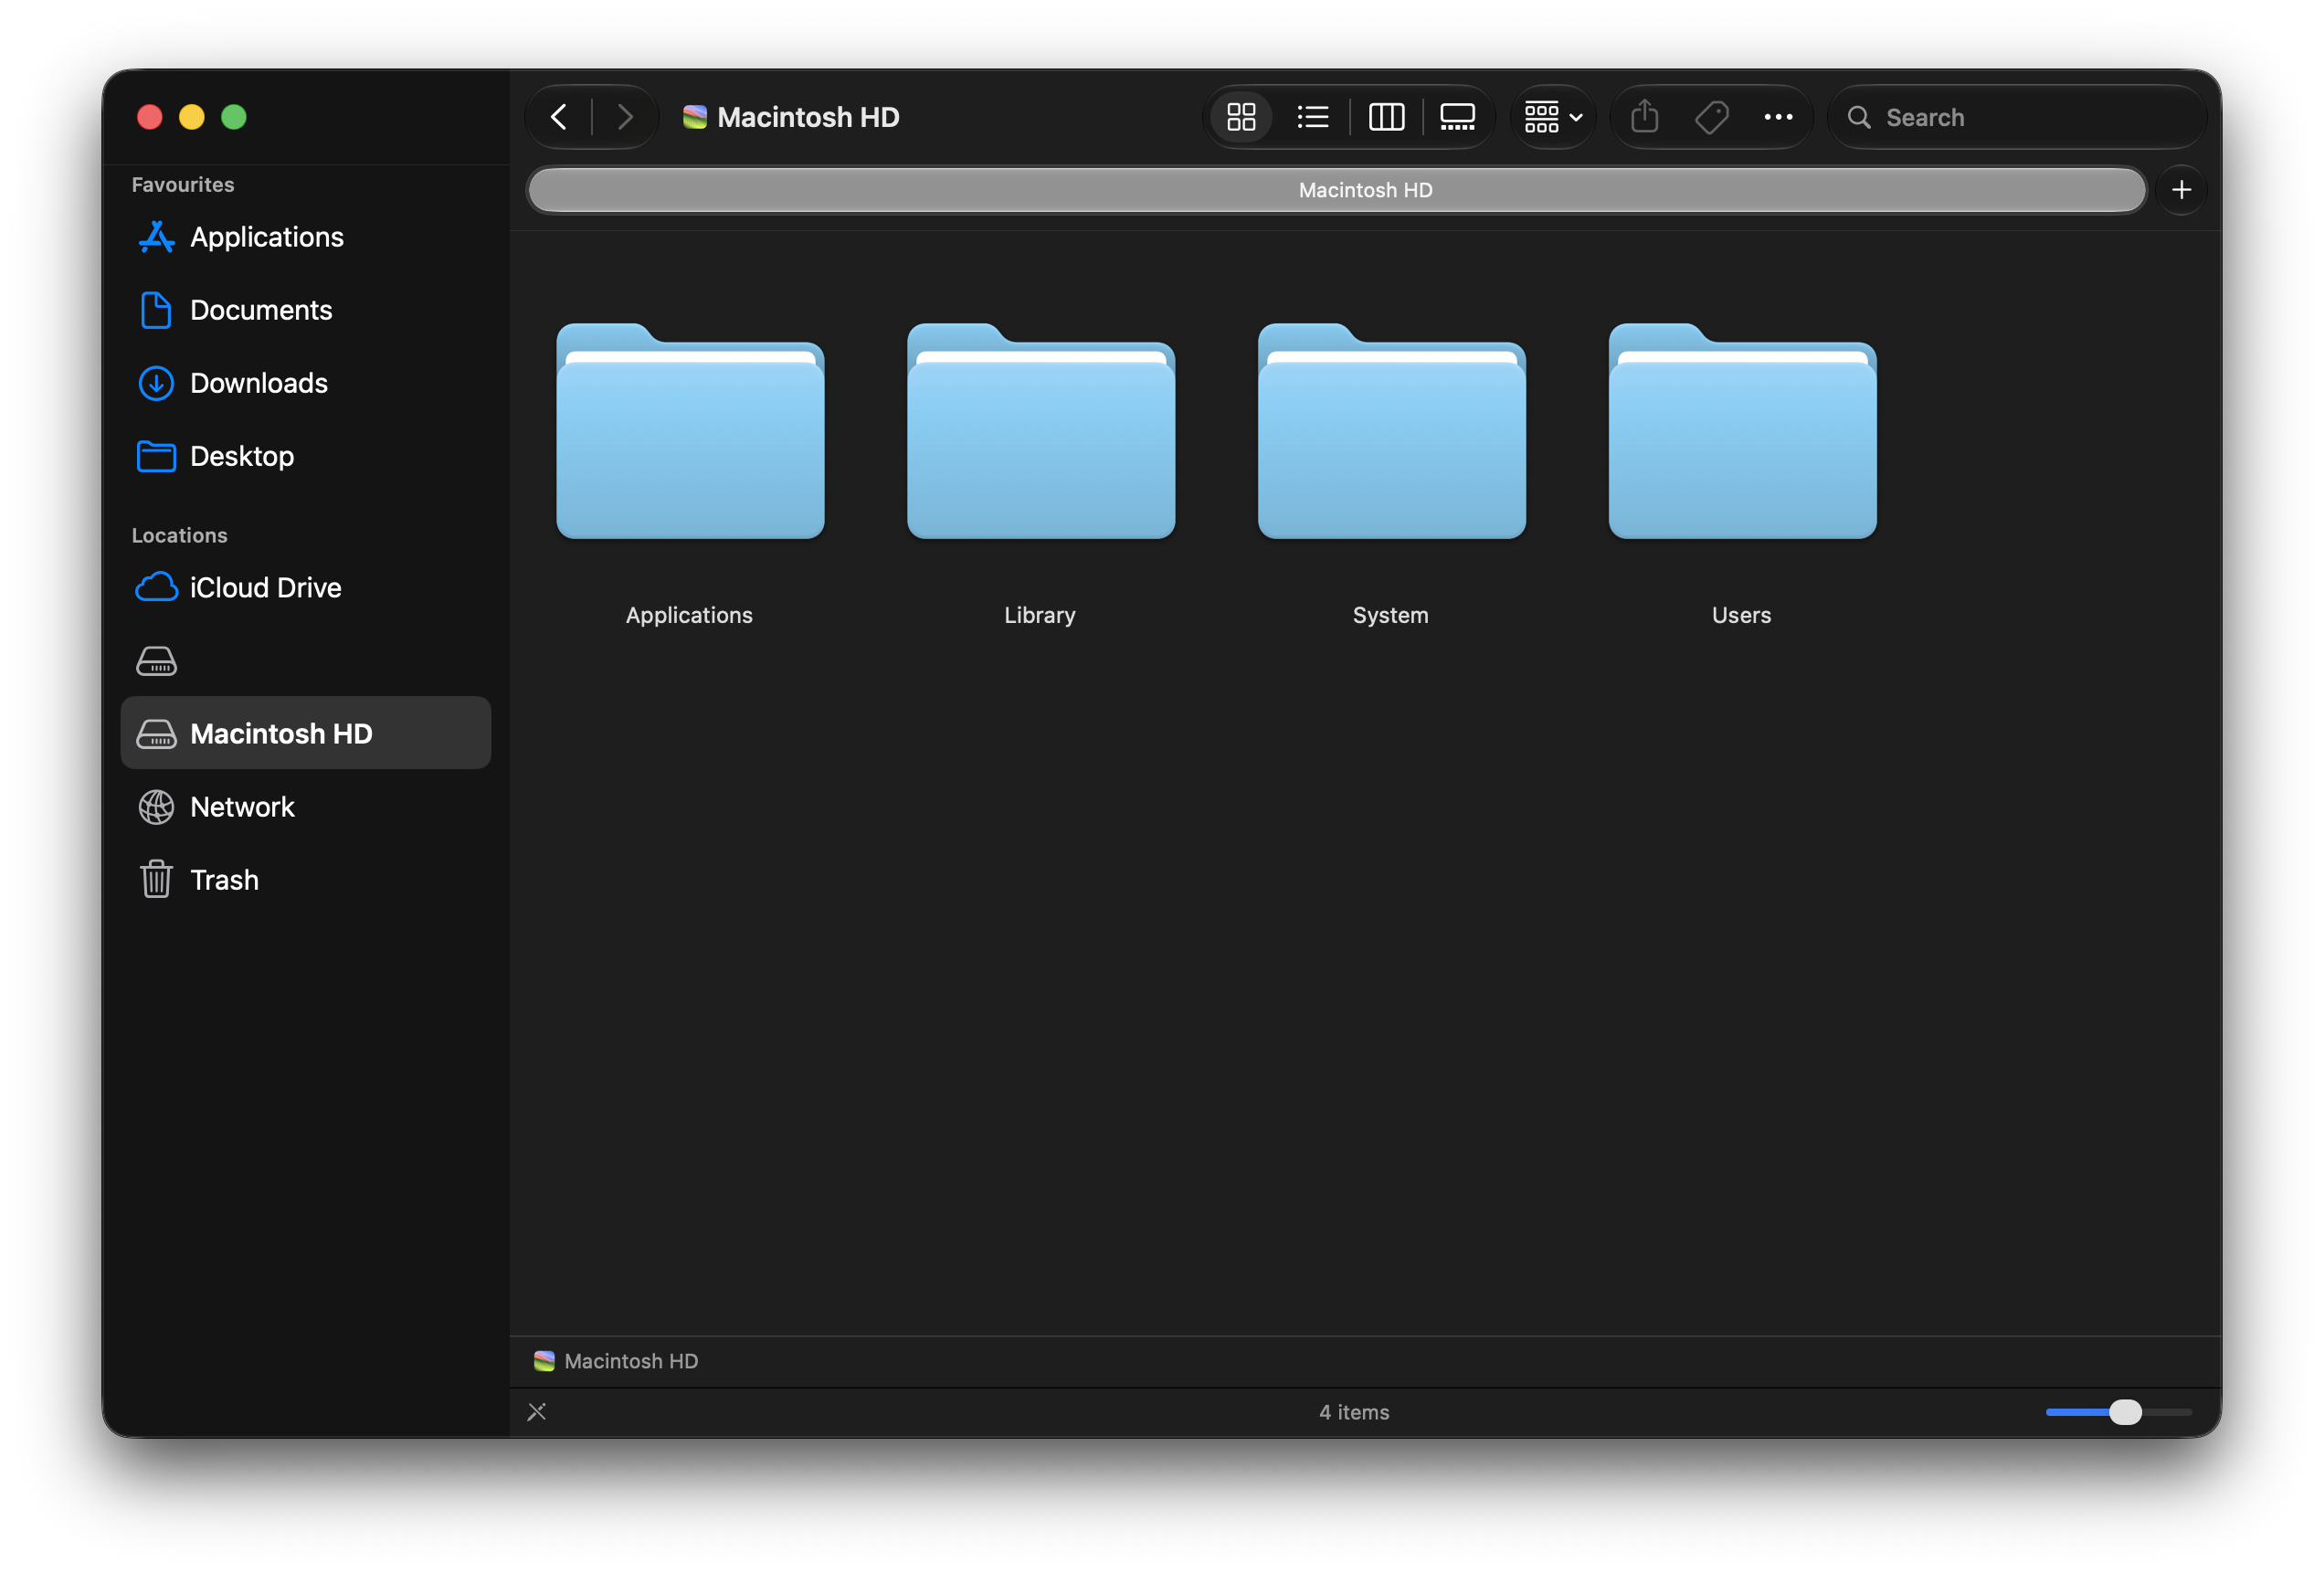Select Macintosh HD in the sidebar
The height and width of the screenshot is (1573, 2324).
coord(306,733)
